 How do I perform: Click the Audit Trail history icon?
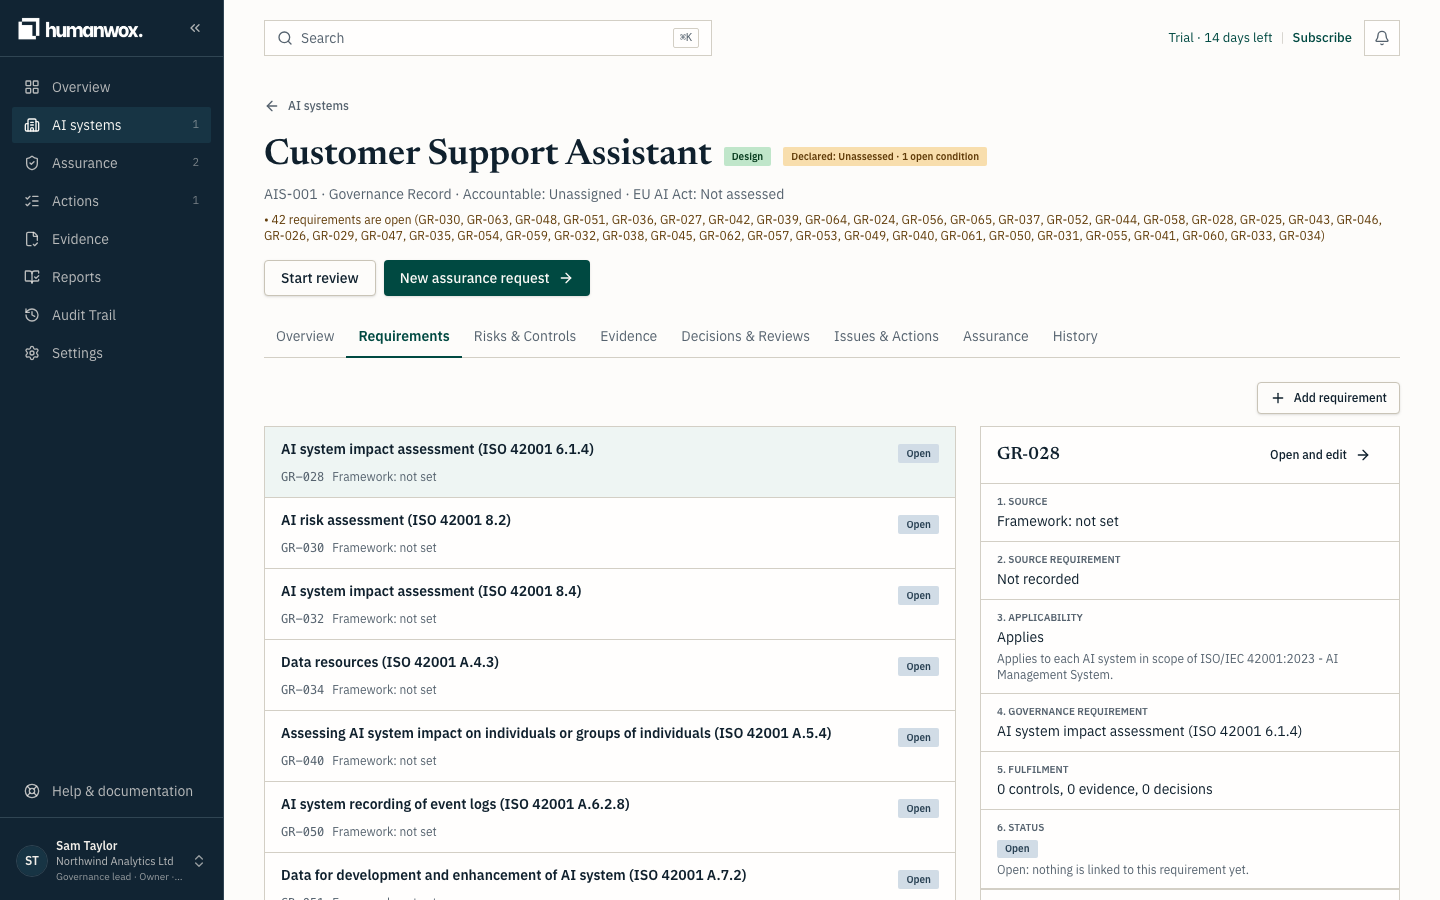(x=32, y=315)
